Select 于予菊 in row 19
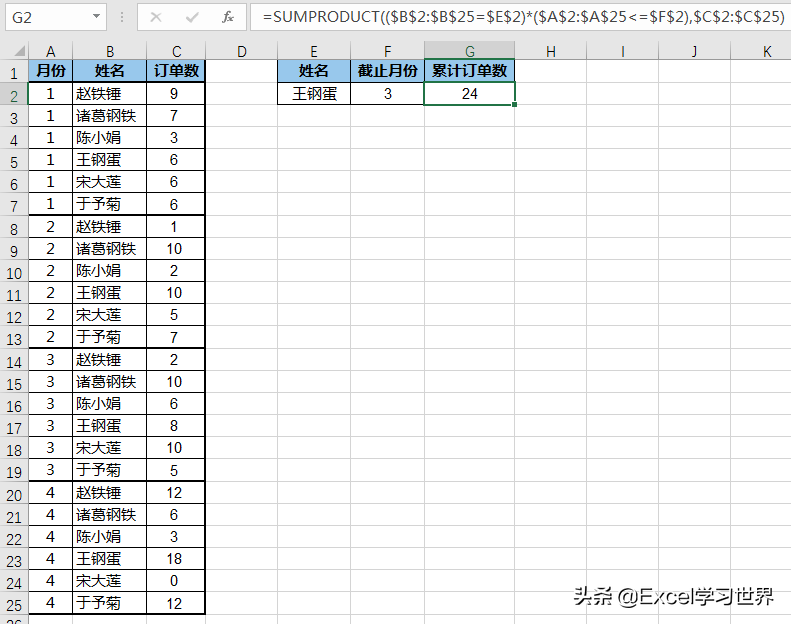 point(109,470)
